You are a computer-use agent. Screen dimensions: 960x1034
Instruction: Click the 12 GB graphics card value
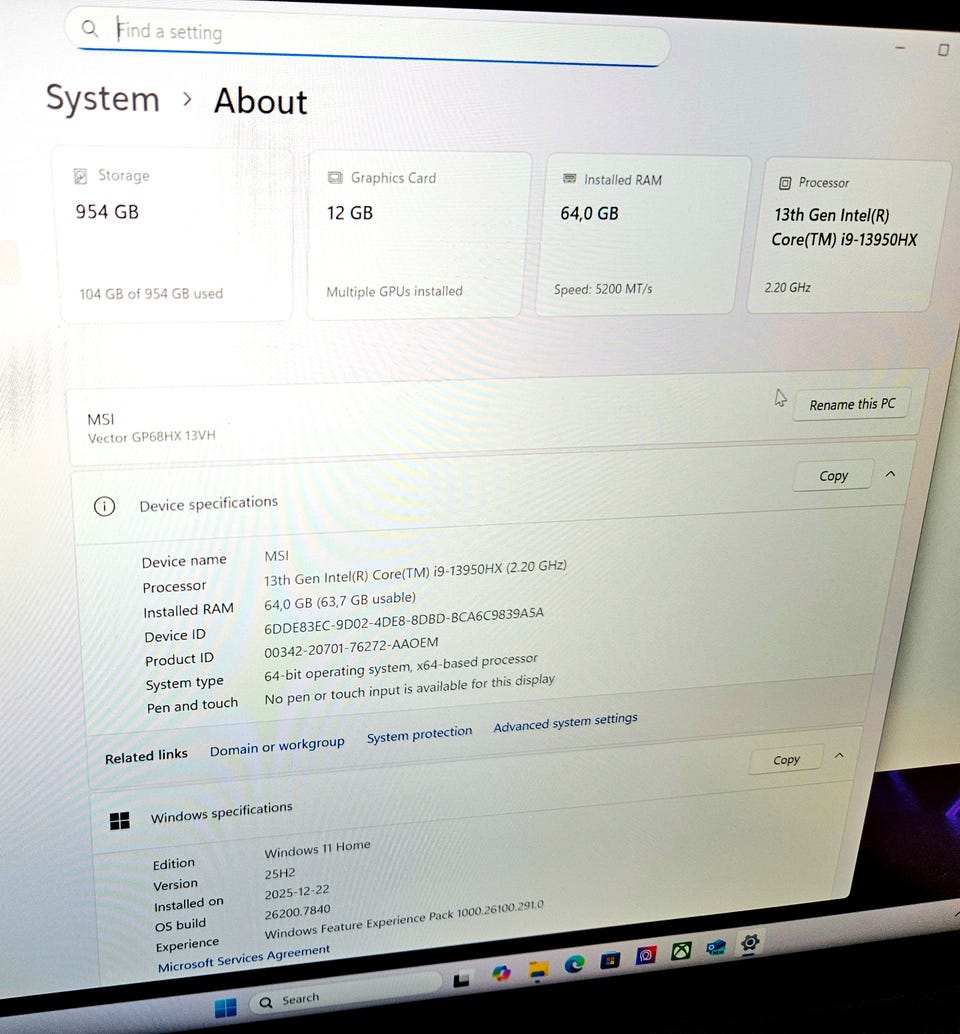350,213
